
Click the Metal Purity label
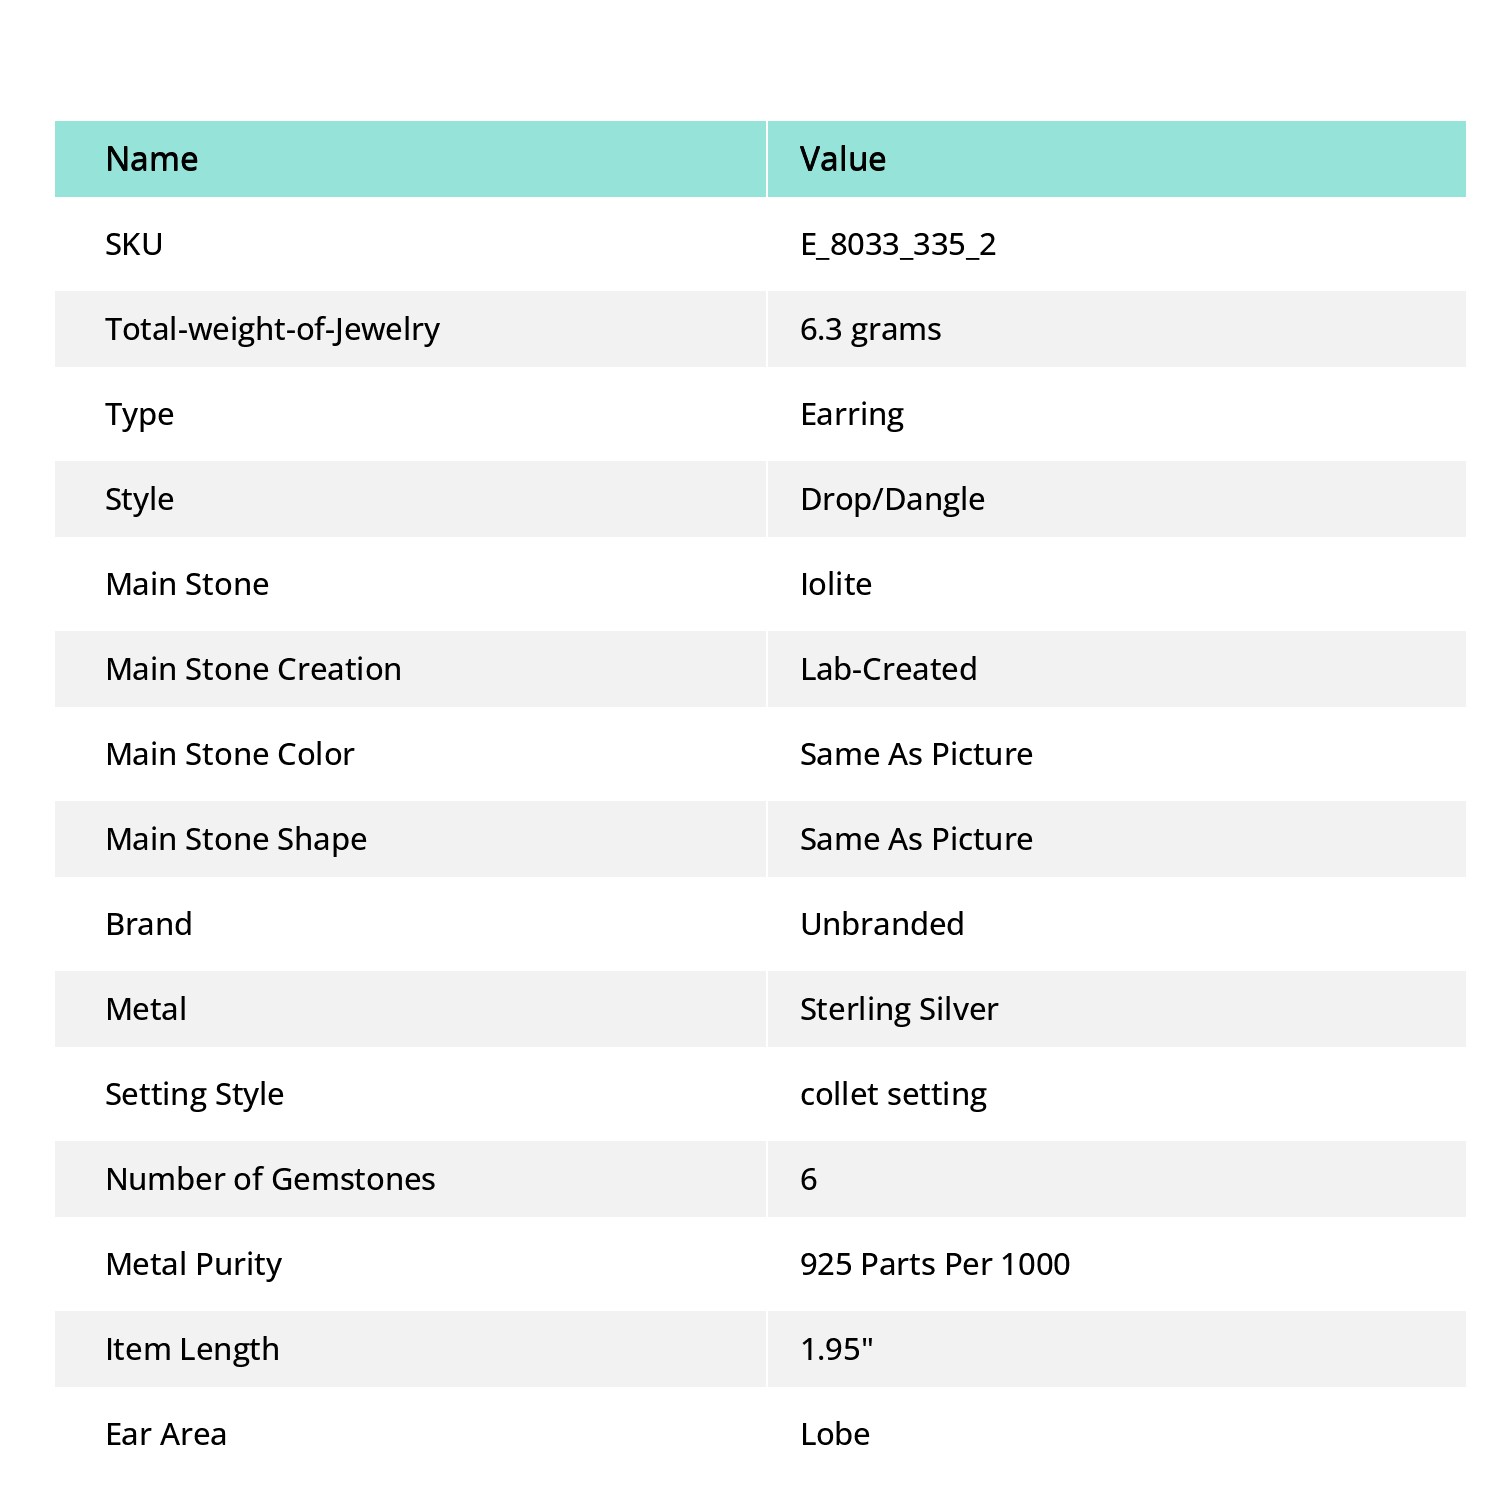193,1264
